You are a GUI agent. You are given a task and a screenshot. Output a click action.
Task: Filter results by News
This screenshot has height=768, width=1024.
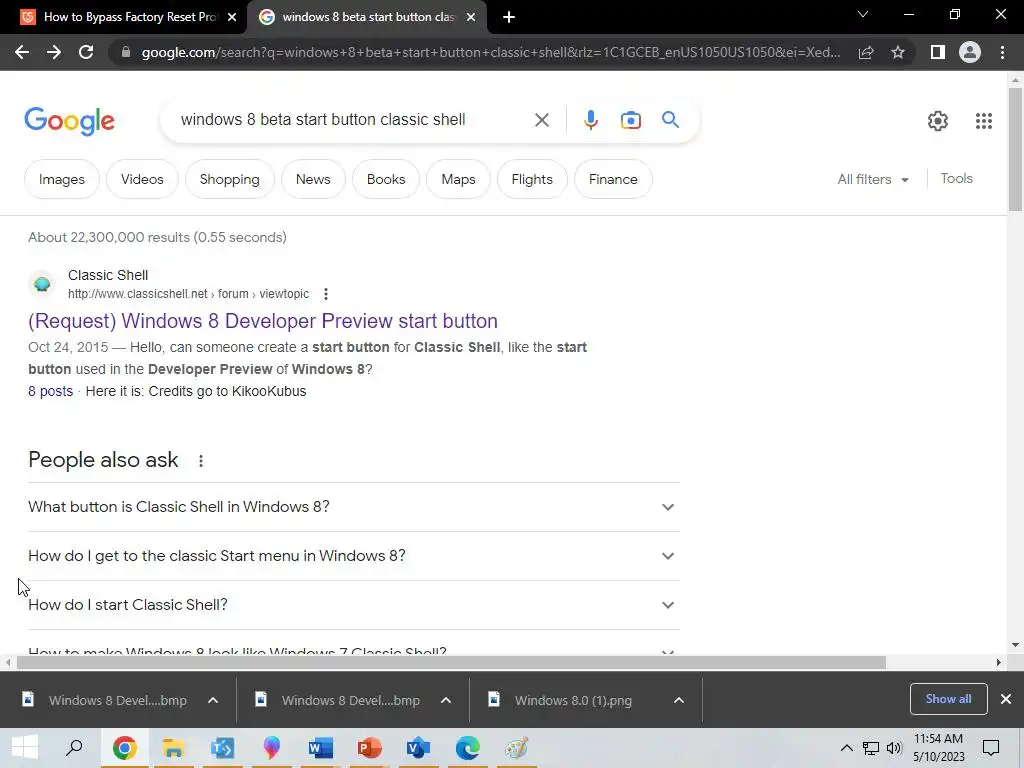click(313, 179)
